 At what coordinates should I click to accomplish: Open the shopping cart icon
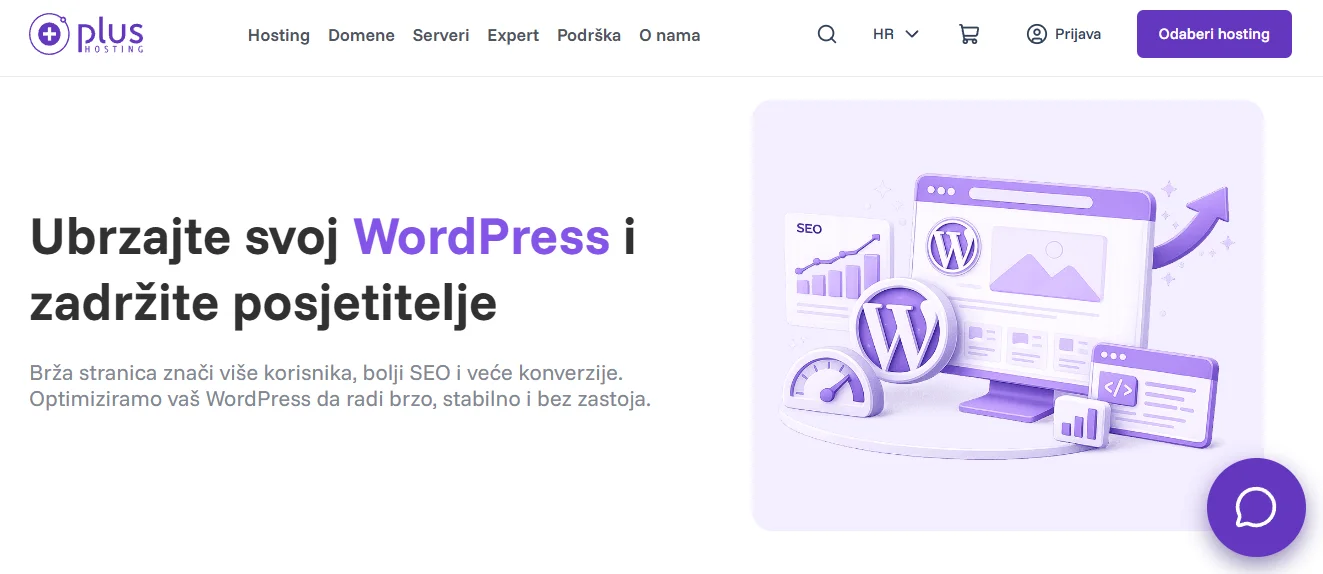(968, 34)
